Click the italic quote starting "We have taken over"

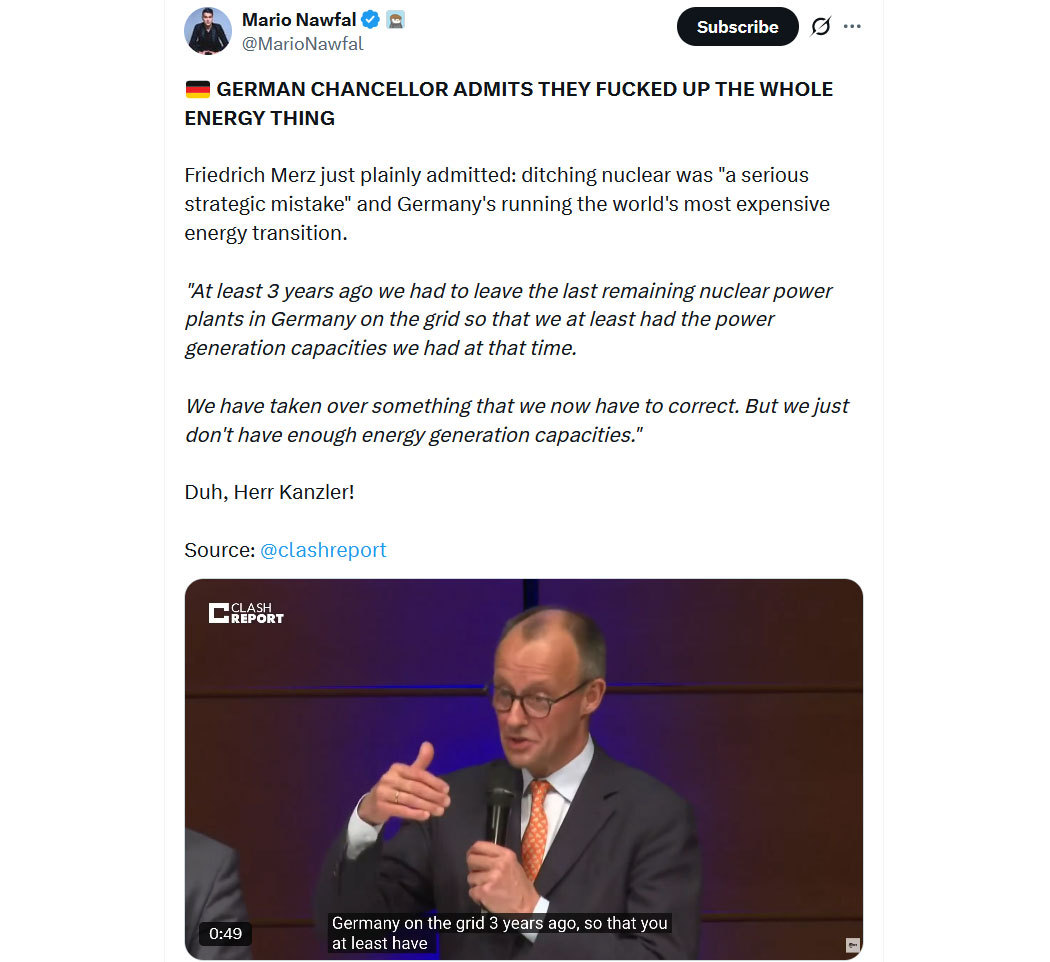click(x=516, y=420)
